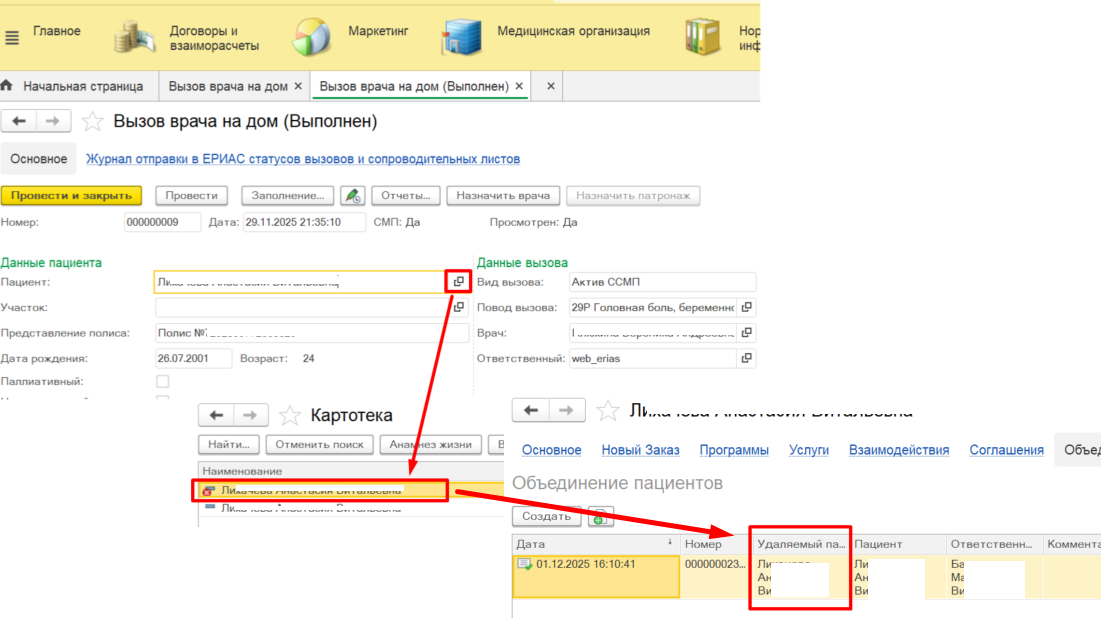Image resolution: width=1103 pixels, height=621 pixels.
Task: Click the Номер input field
Action: coord(162,222)
